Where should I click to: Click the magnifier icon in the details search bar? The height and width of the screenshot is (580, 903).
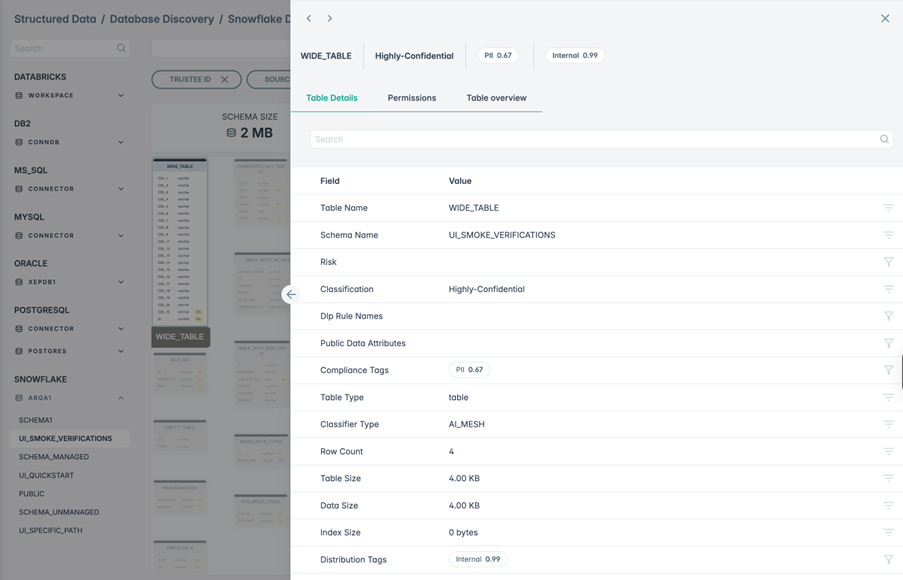[884, 140]
